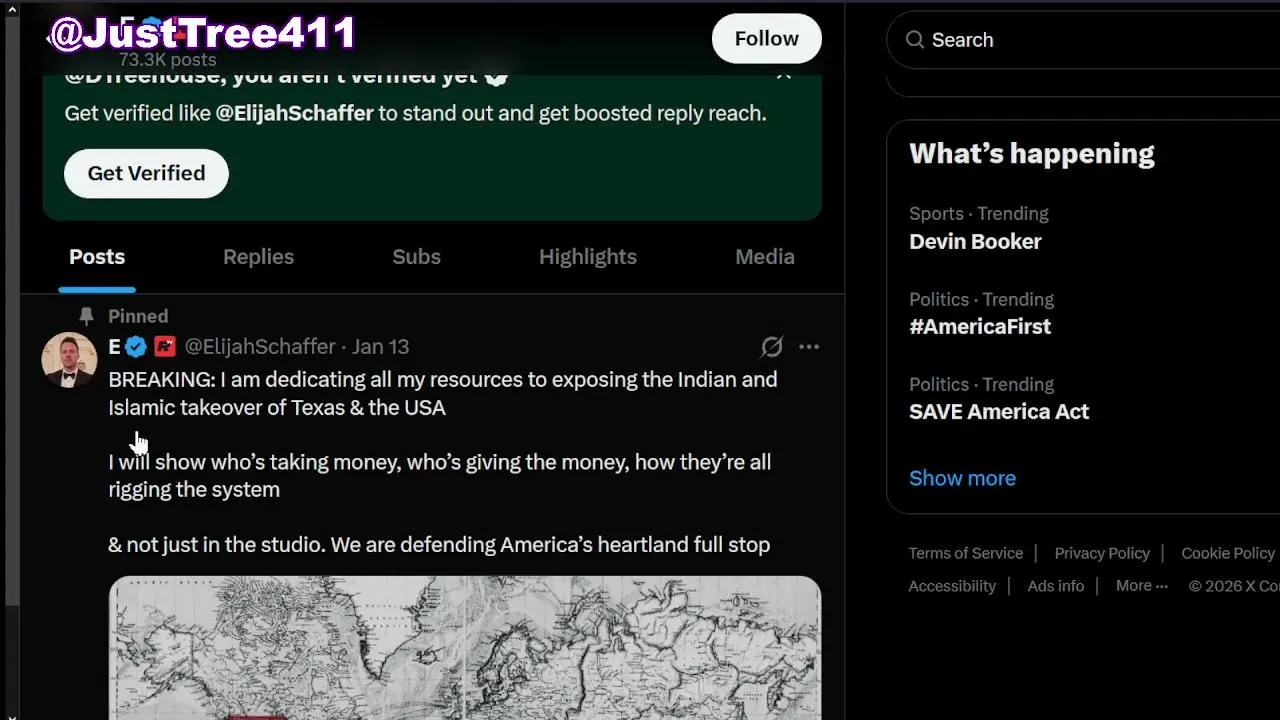Screen dimensions: 1280x720
Task: Open the map image in the post
Action: (x=465, y=647)
